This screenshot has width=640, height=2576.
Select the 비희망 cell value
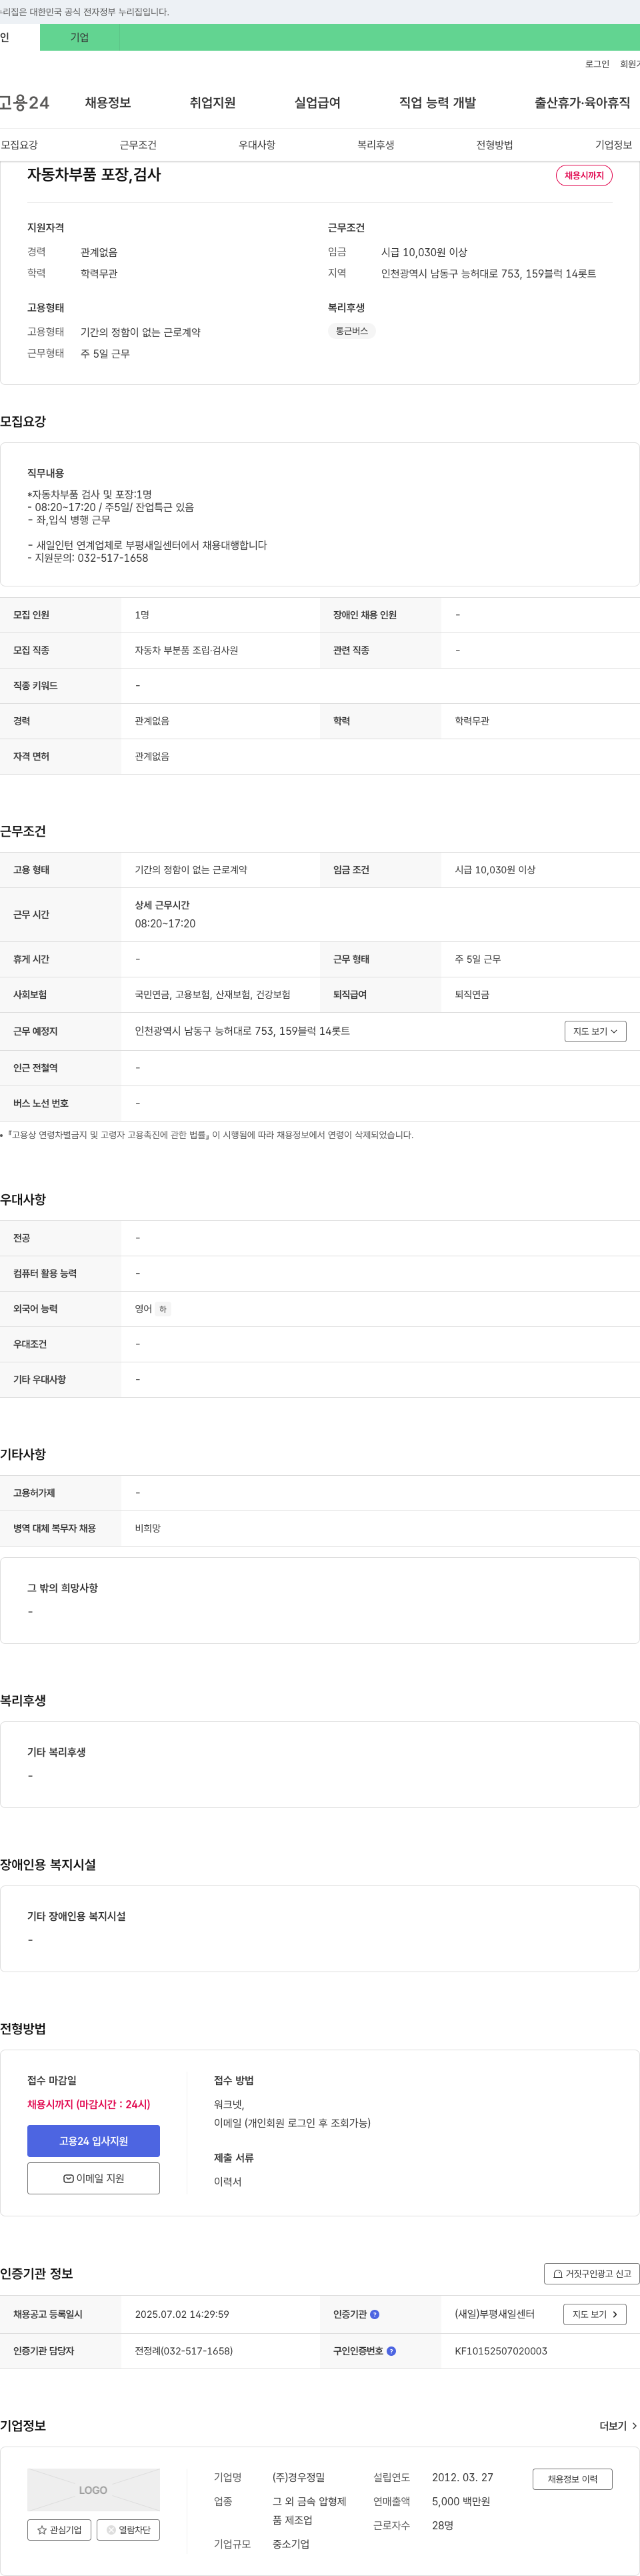[x=148, y=1528]
